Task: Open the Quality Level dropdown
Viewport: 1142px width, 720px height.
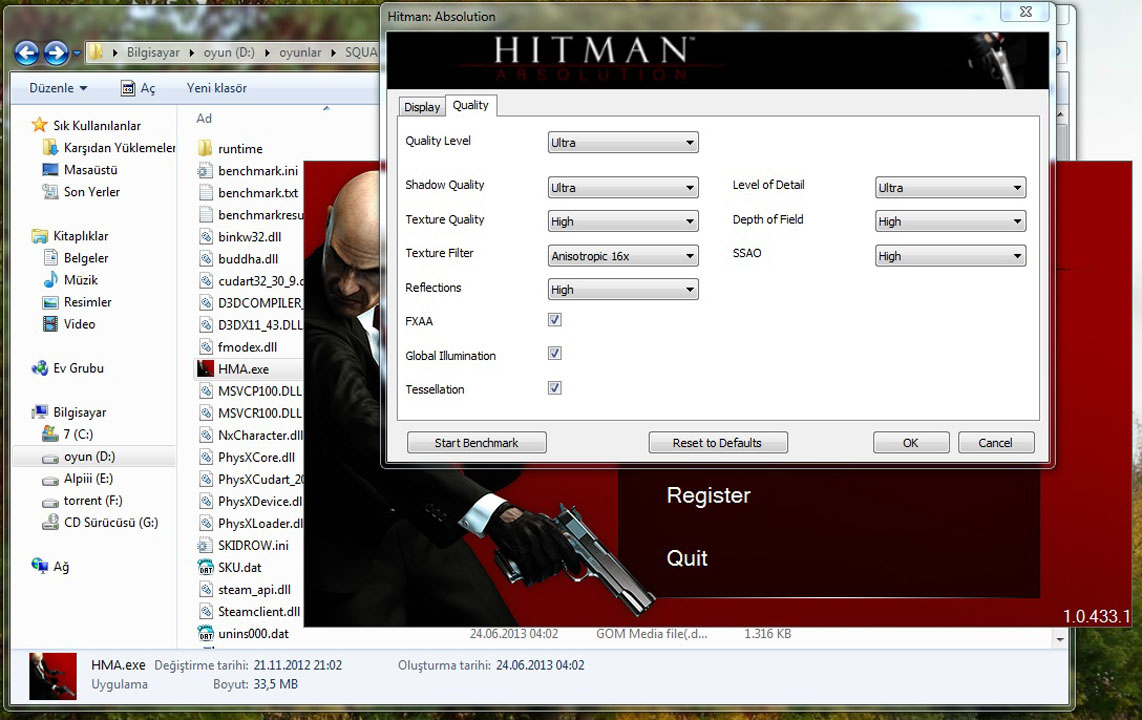Action: tap(623, 143)
